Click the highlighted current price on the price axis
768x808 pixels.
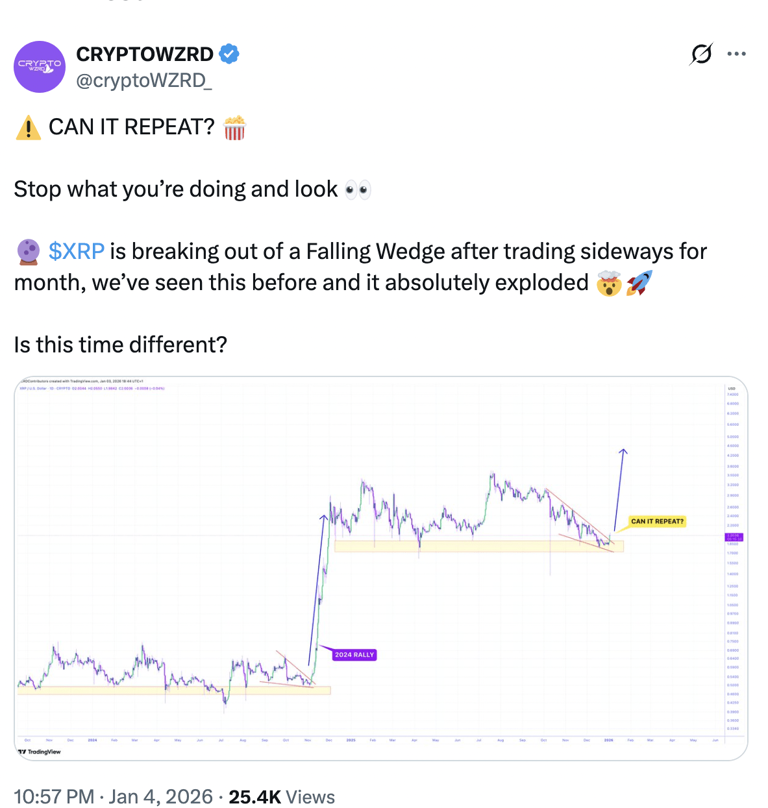[733, 538]
